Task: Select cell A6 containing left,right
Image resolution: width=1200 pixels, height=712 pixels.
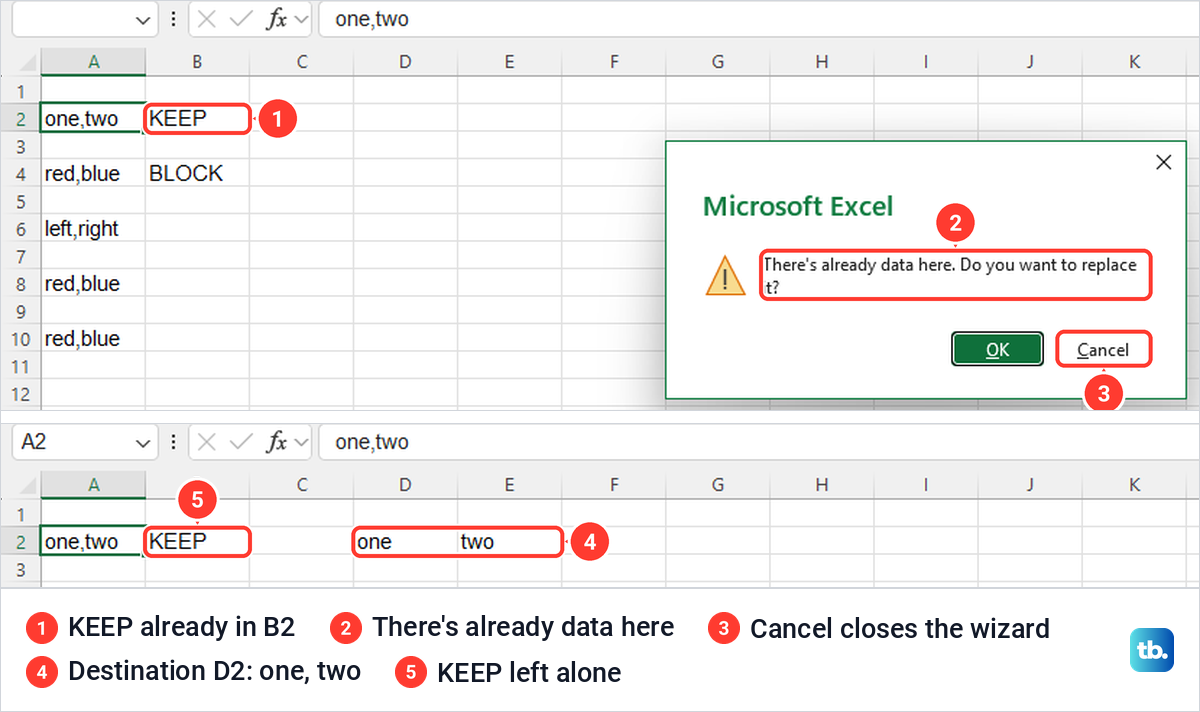Action: pyautogui.click(x=93, y=229)
